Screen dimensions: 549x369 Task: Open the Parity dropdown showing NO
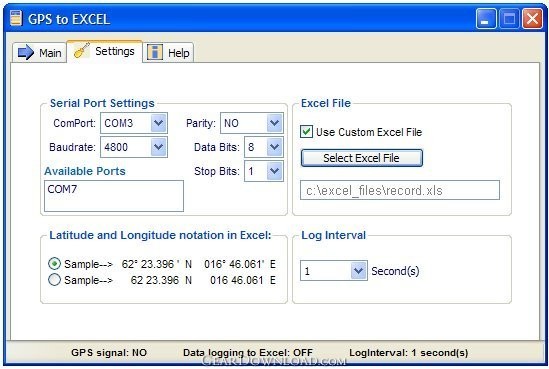(x=274, y=123)
